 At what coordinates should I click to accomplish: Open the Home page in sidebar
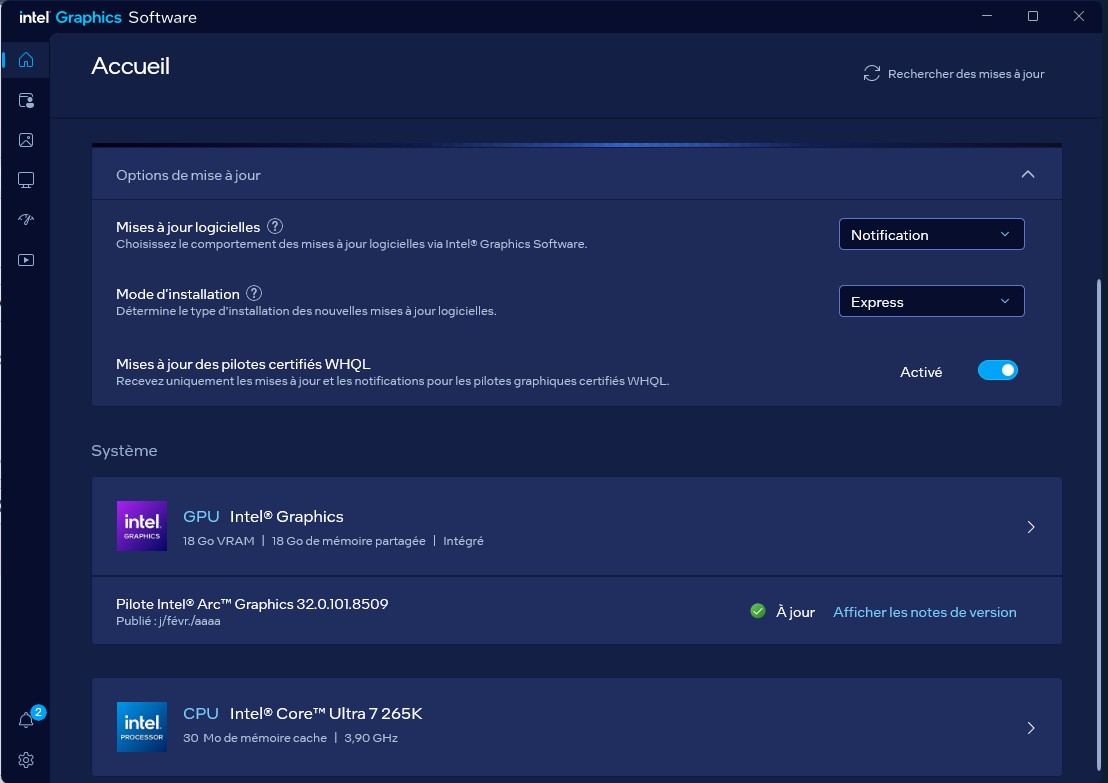pos(26,60)
